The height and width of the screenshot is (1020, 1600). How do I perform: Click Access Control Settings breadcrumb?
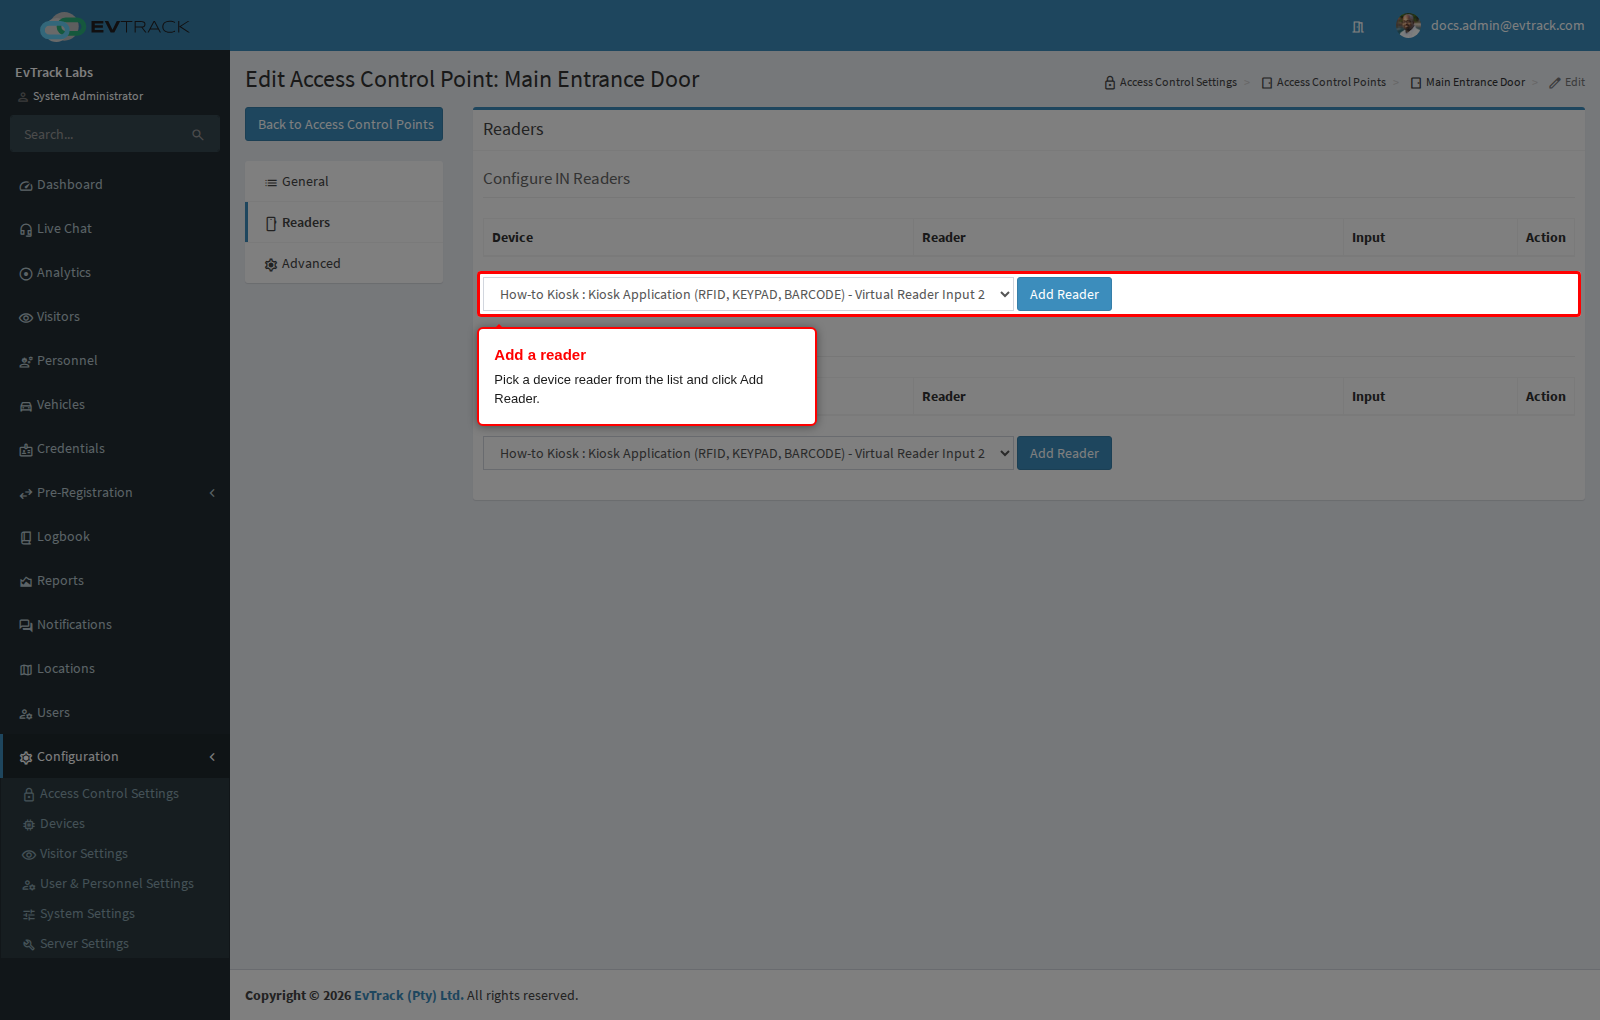tap(1171, 82)
